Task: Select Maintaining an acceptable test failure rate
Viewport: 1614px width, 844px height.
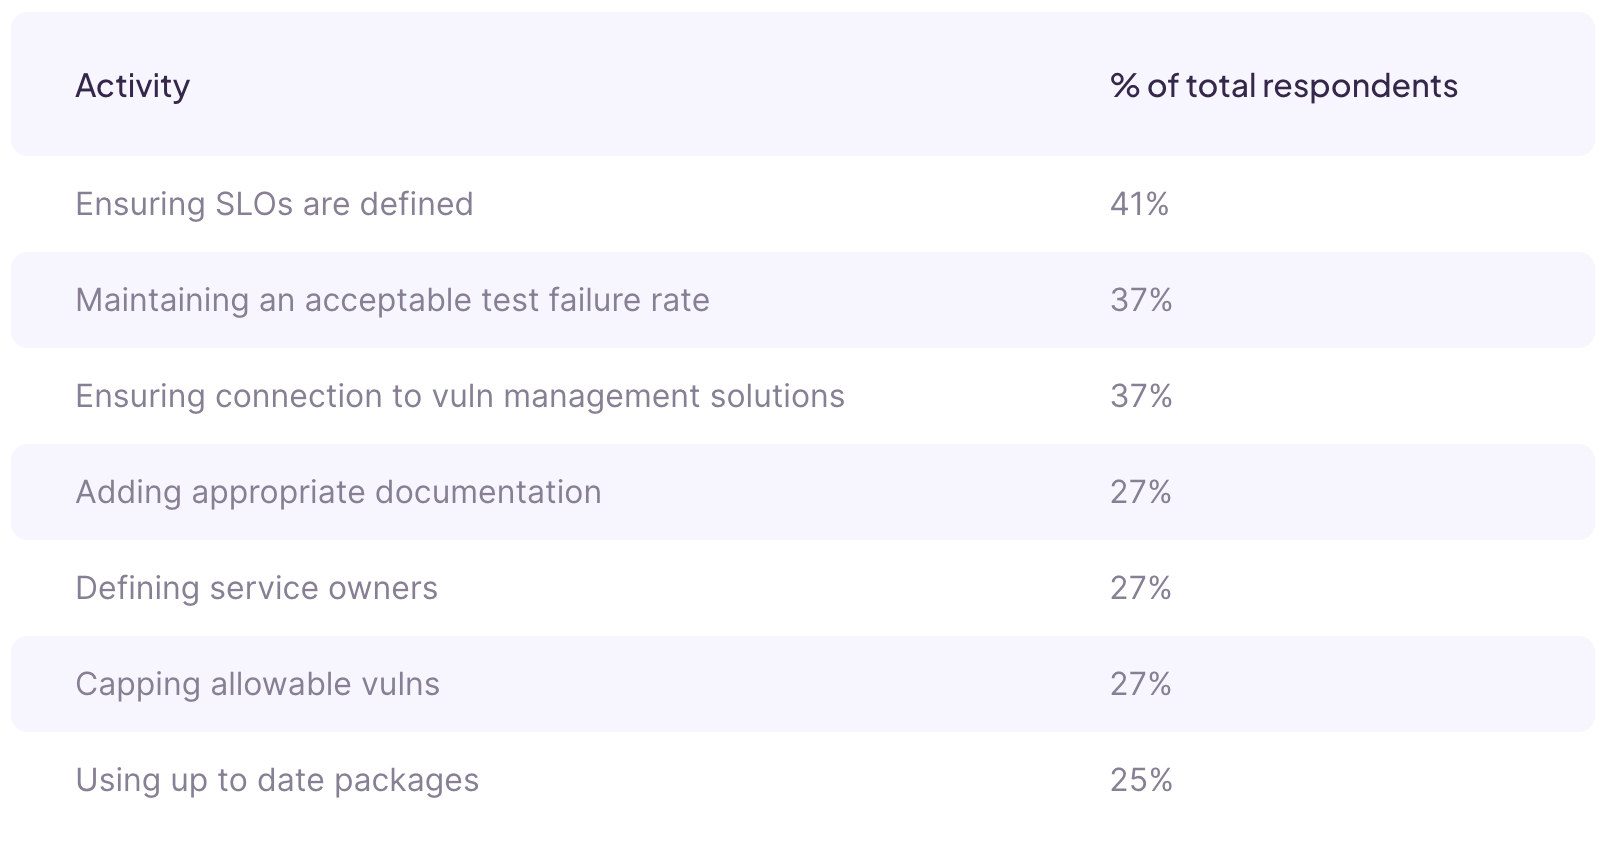Action: coord(392,300)
